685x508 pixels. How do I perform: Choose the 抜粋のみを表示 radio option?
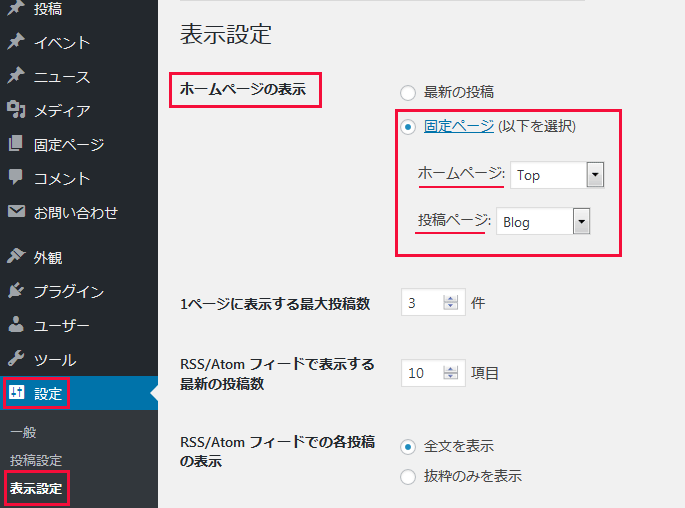[x=408, y=477]
